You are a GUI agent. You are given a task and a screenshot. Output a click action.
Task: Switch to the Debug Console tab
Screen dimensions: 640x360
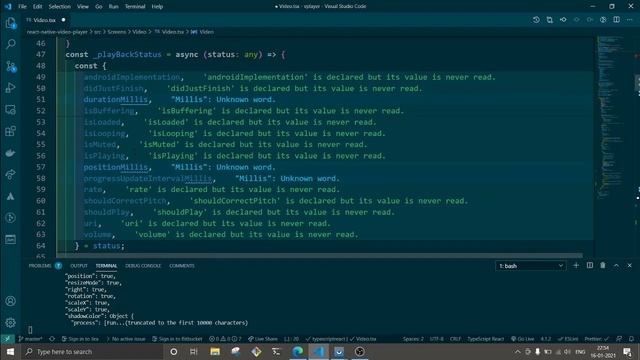143,266
